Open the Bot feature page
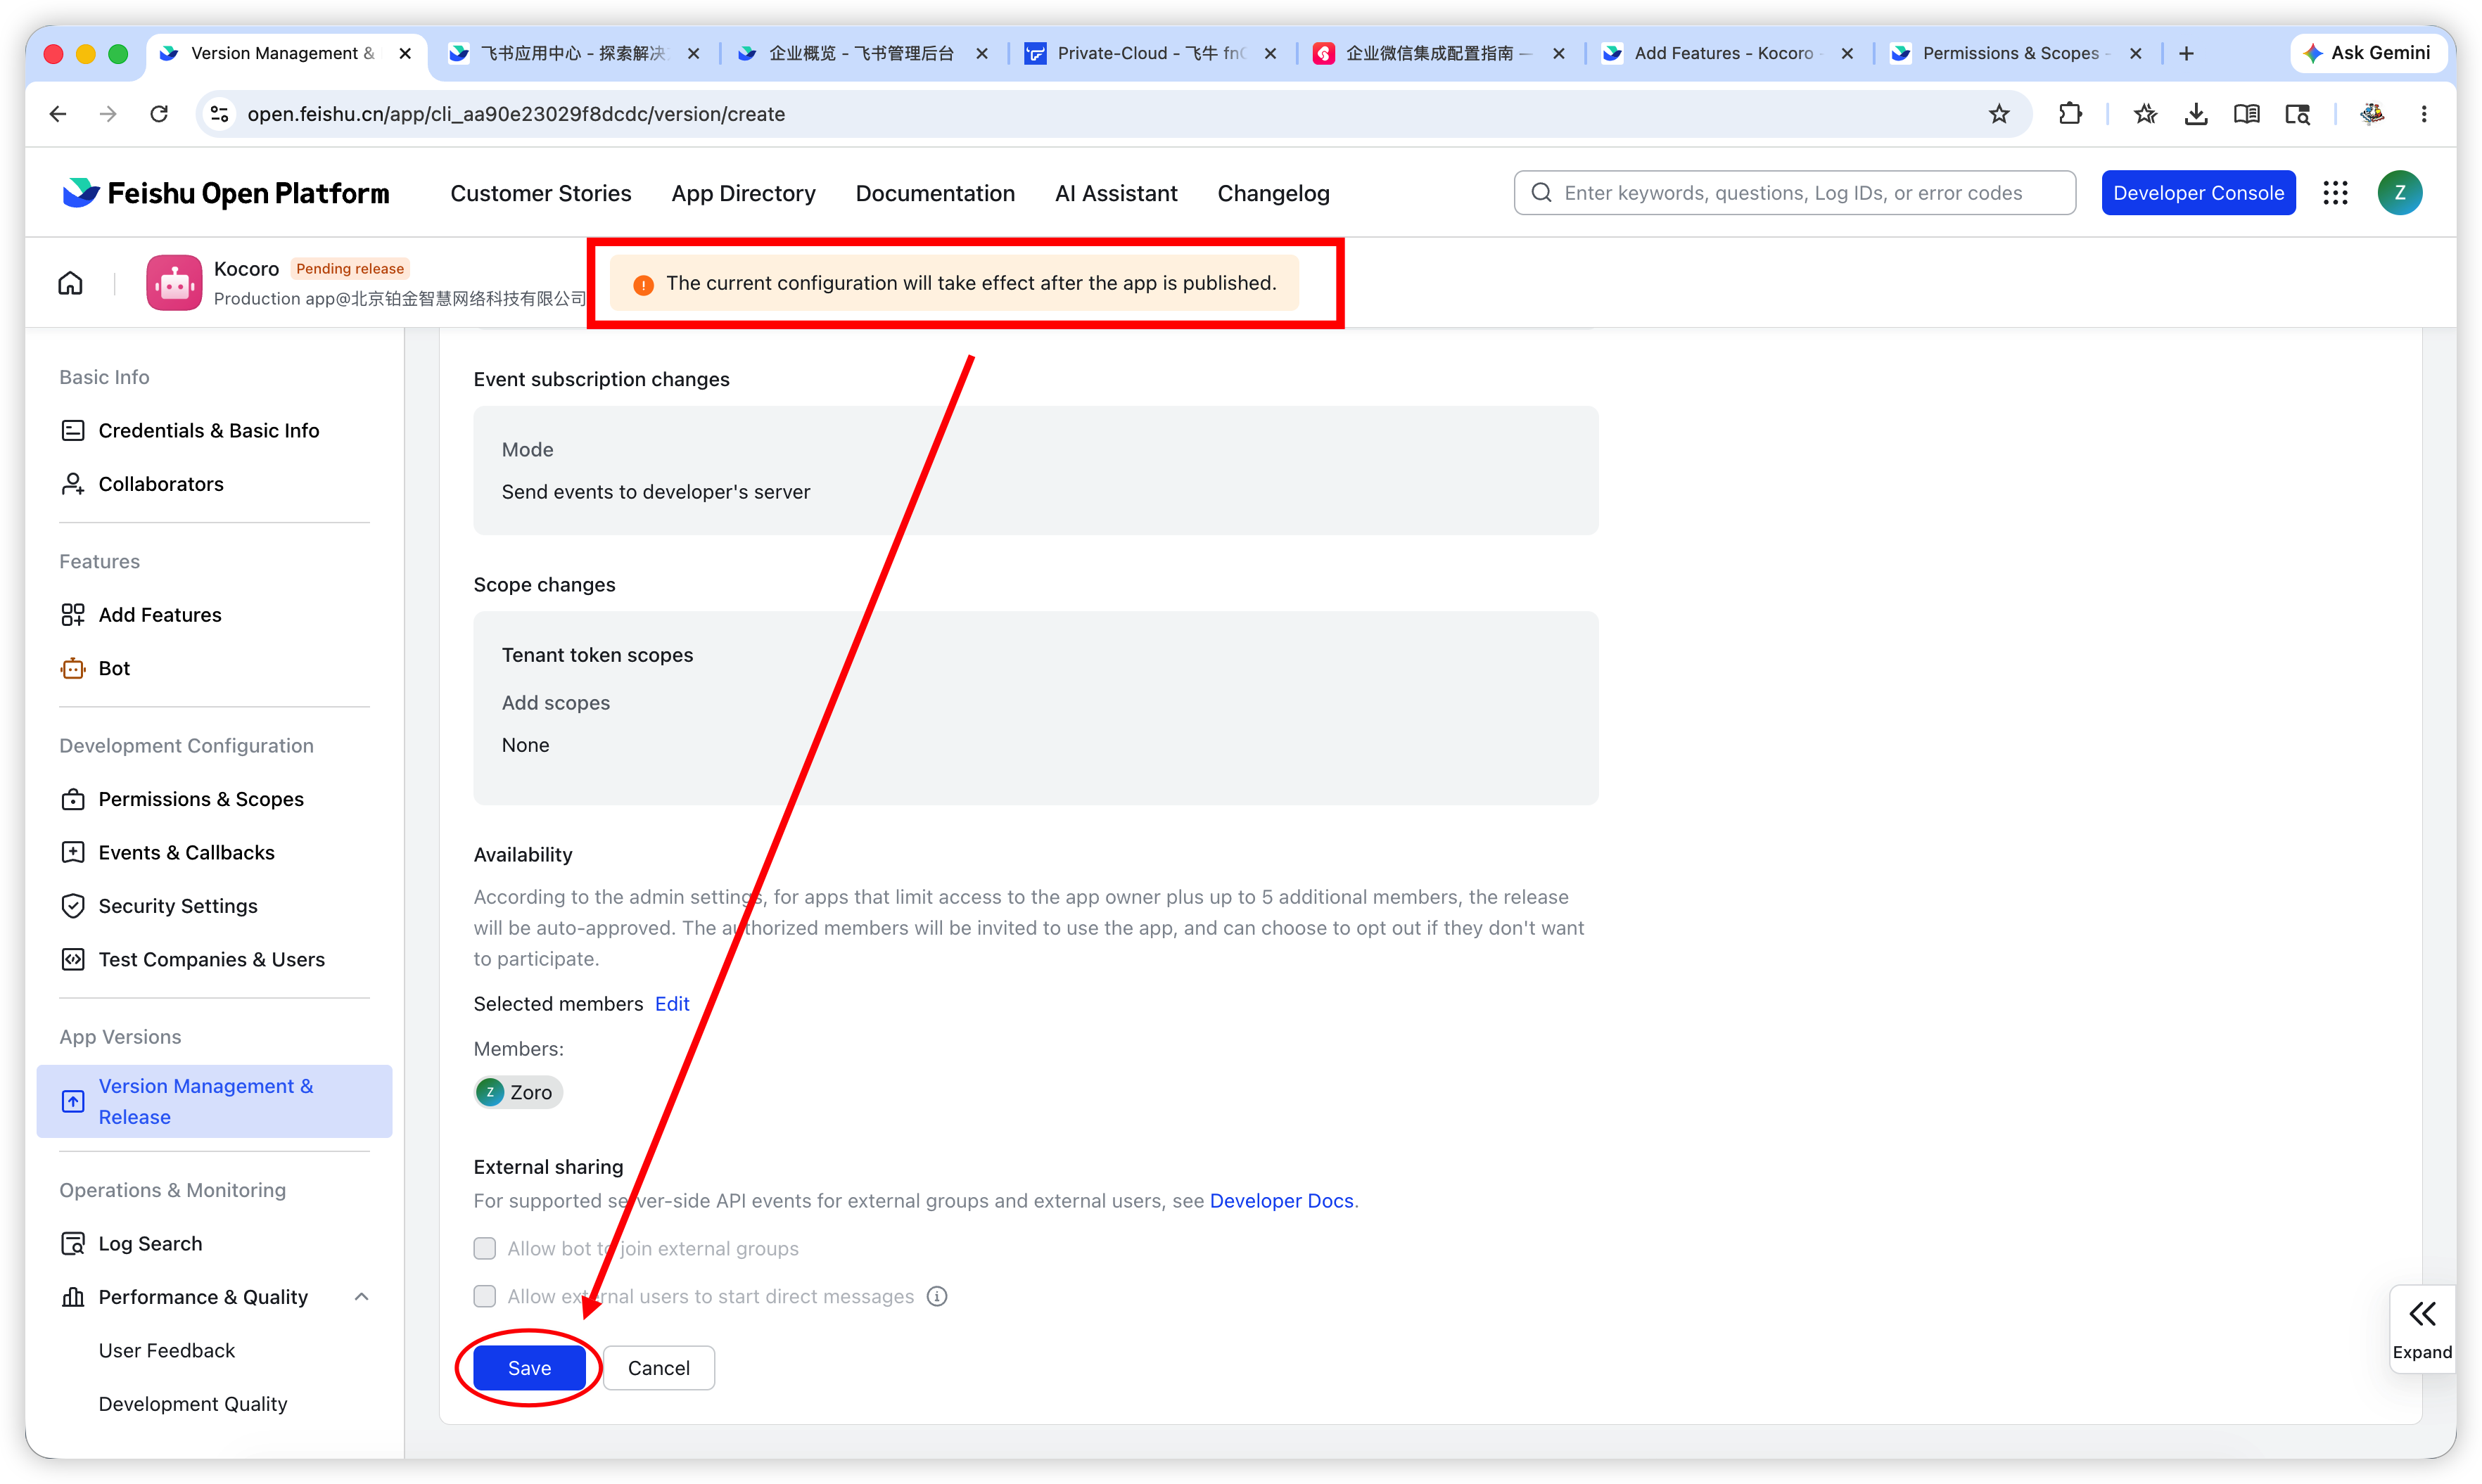The width and height of the screenshot is (2482, 1484). tap(113, 668)
